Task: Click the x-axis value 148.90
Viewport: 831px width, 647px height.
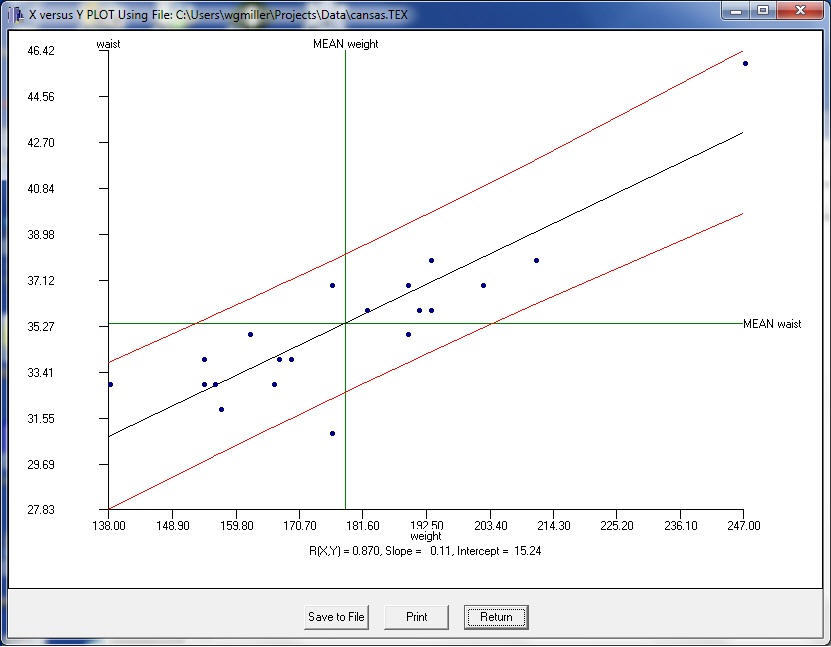Action: tap(173, 526)
